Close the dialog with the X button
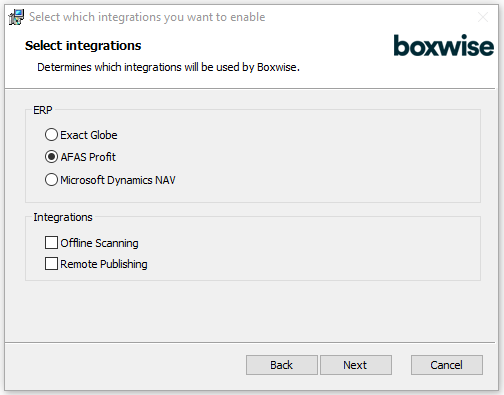 click(483, 17)
